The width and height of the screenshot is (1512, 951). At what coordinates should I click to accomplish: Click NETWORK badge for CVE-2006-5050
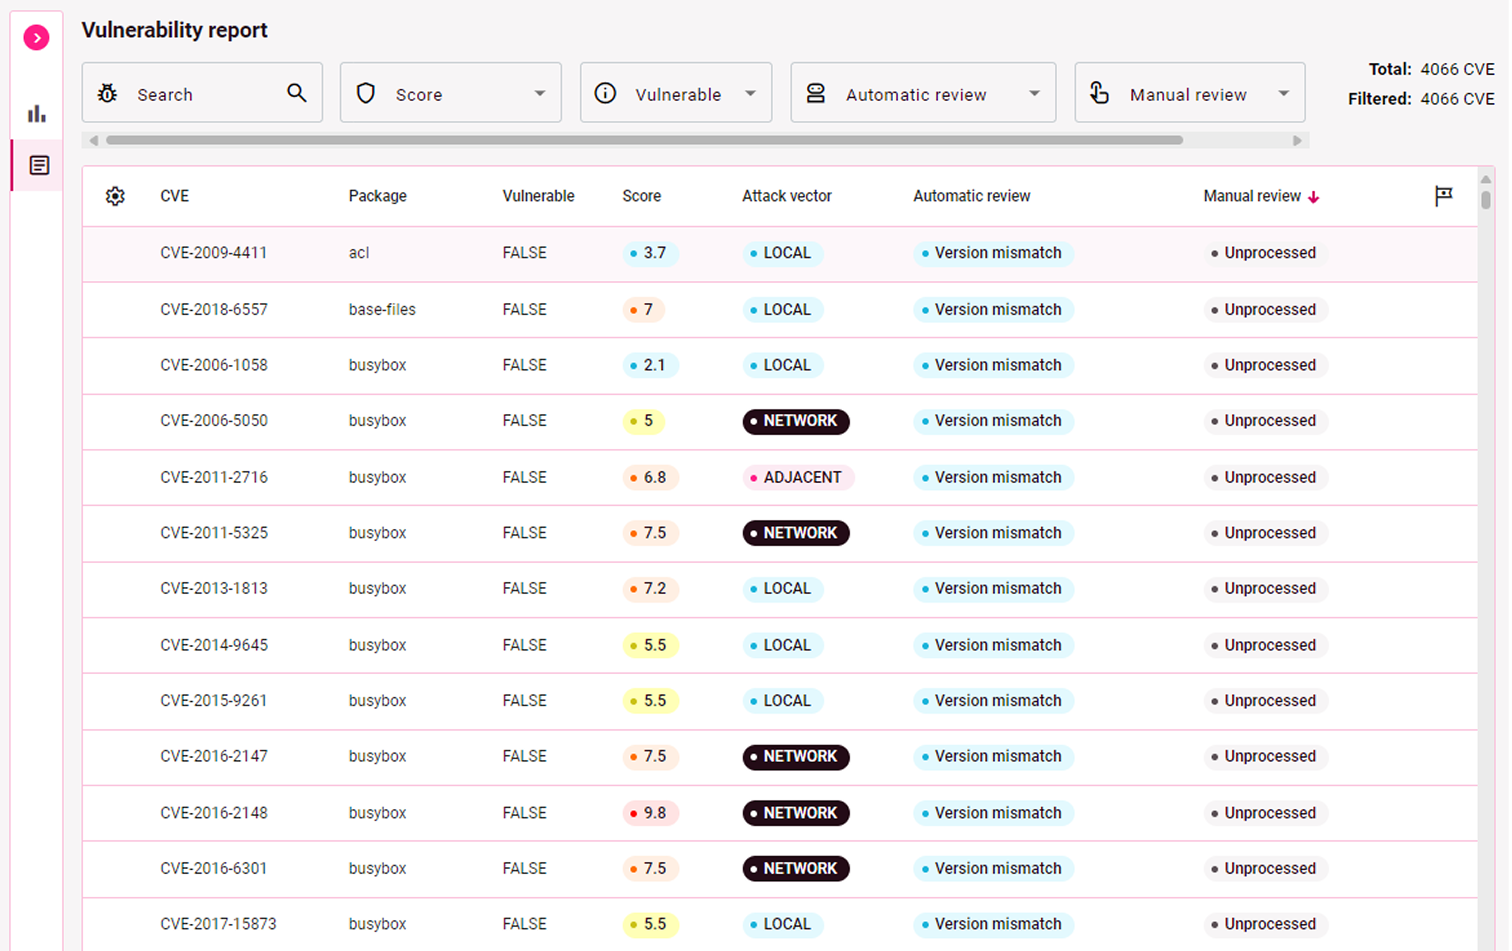pos(796,421)
